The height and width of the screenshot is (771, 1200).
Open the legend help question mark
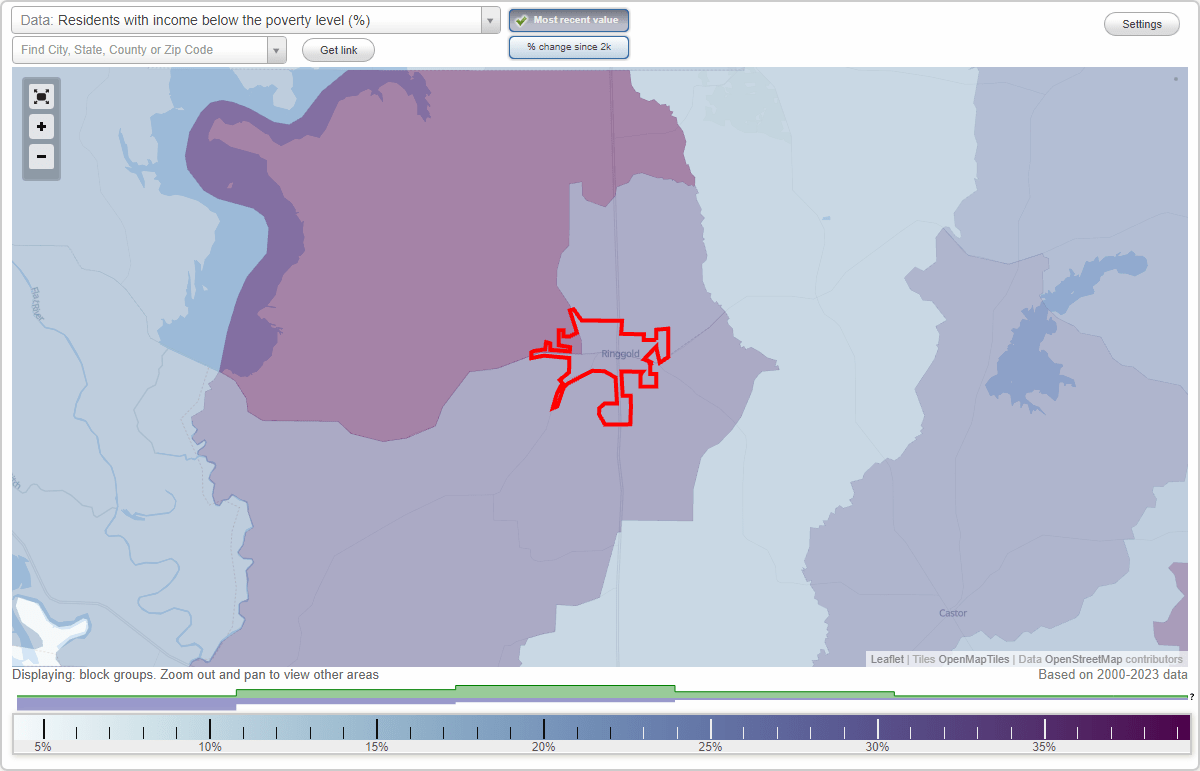1193,696
